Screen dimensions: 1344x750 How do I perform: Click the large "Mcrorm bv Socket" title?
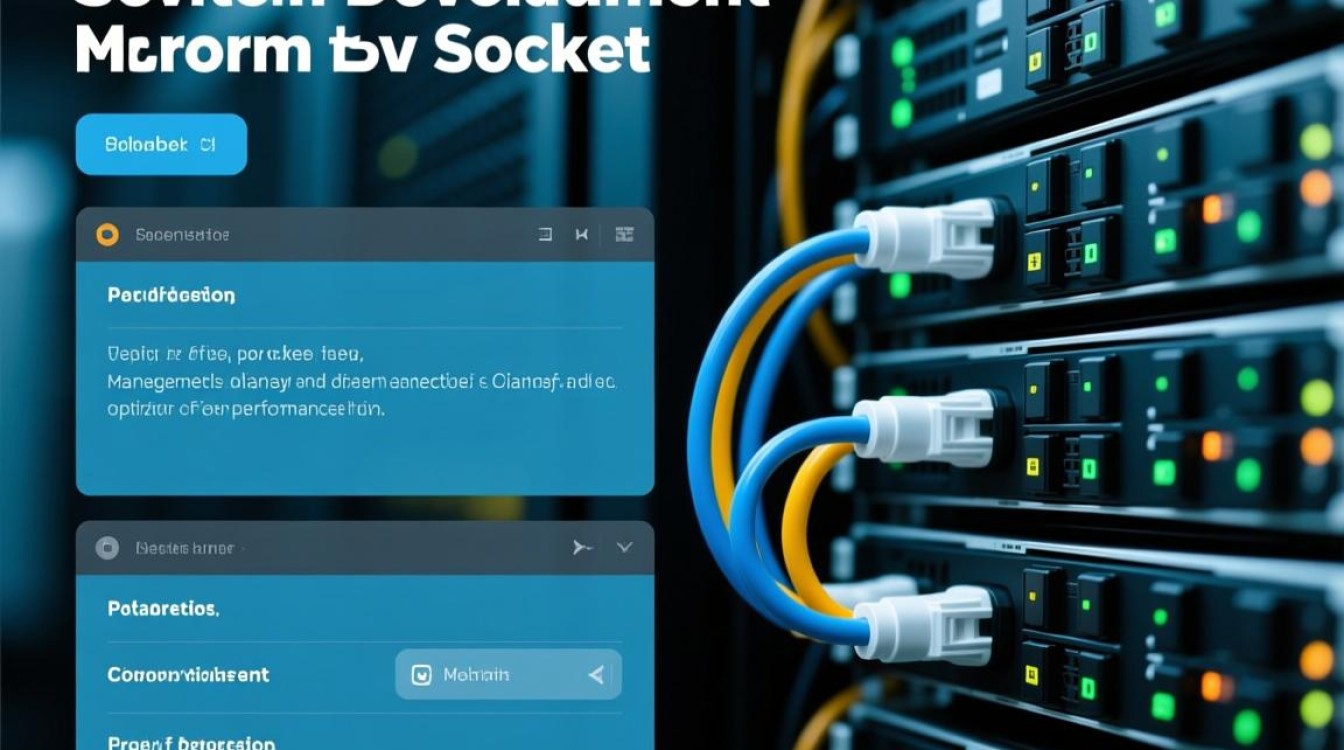click(x=362, y=50)
